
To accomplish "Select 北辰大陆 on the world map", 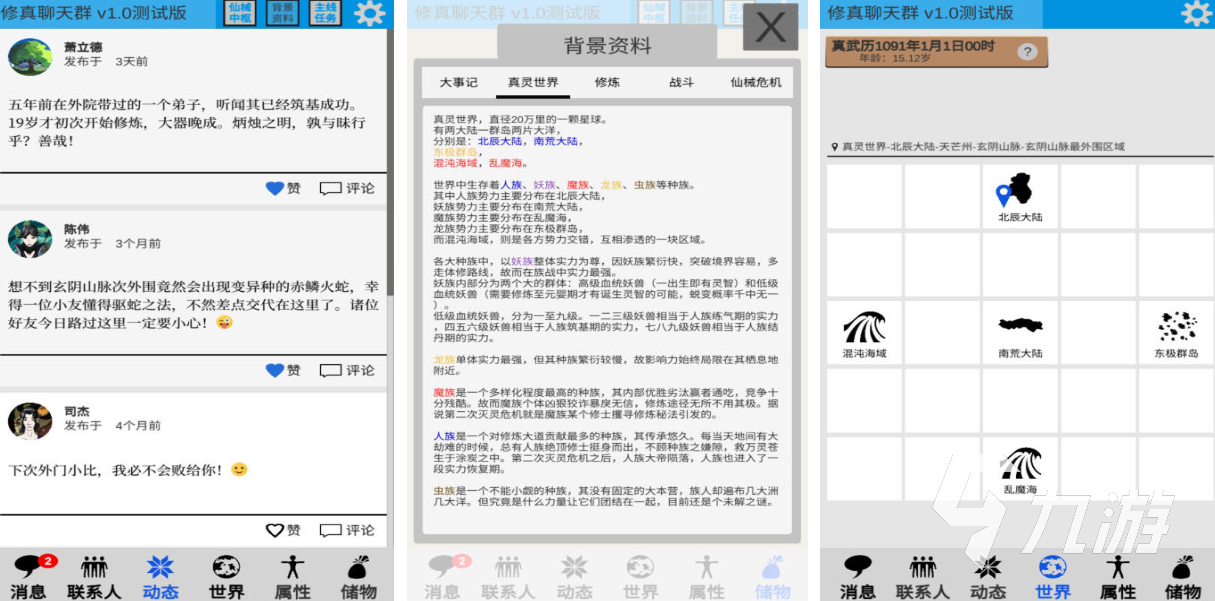I will (1020, 197).
